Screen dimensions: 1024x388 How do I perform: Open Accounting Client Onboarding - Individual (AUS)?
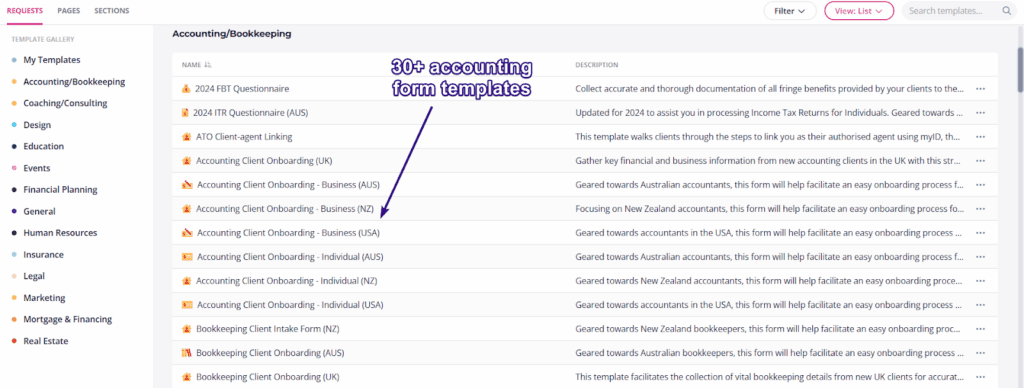[x=290, y=257]
